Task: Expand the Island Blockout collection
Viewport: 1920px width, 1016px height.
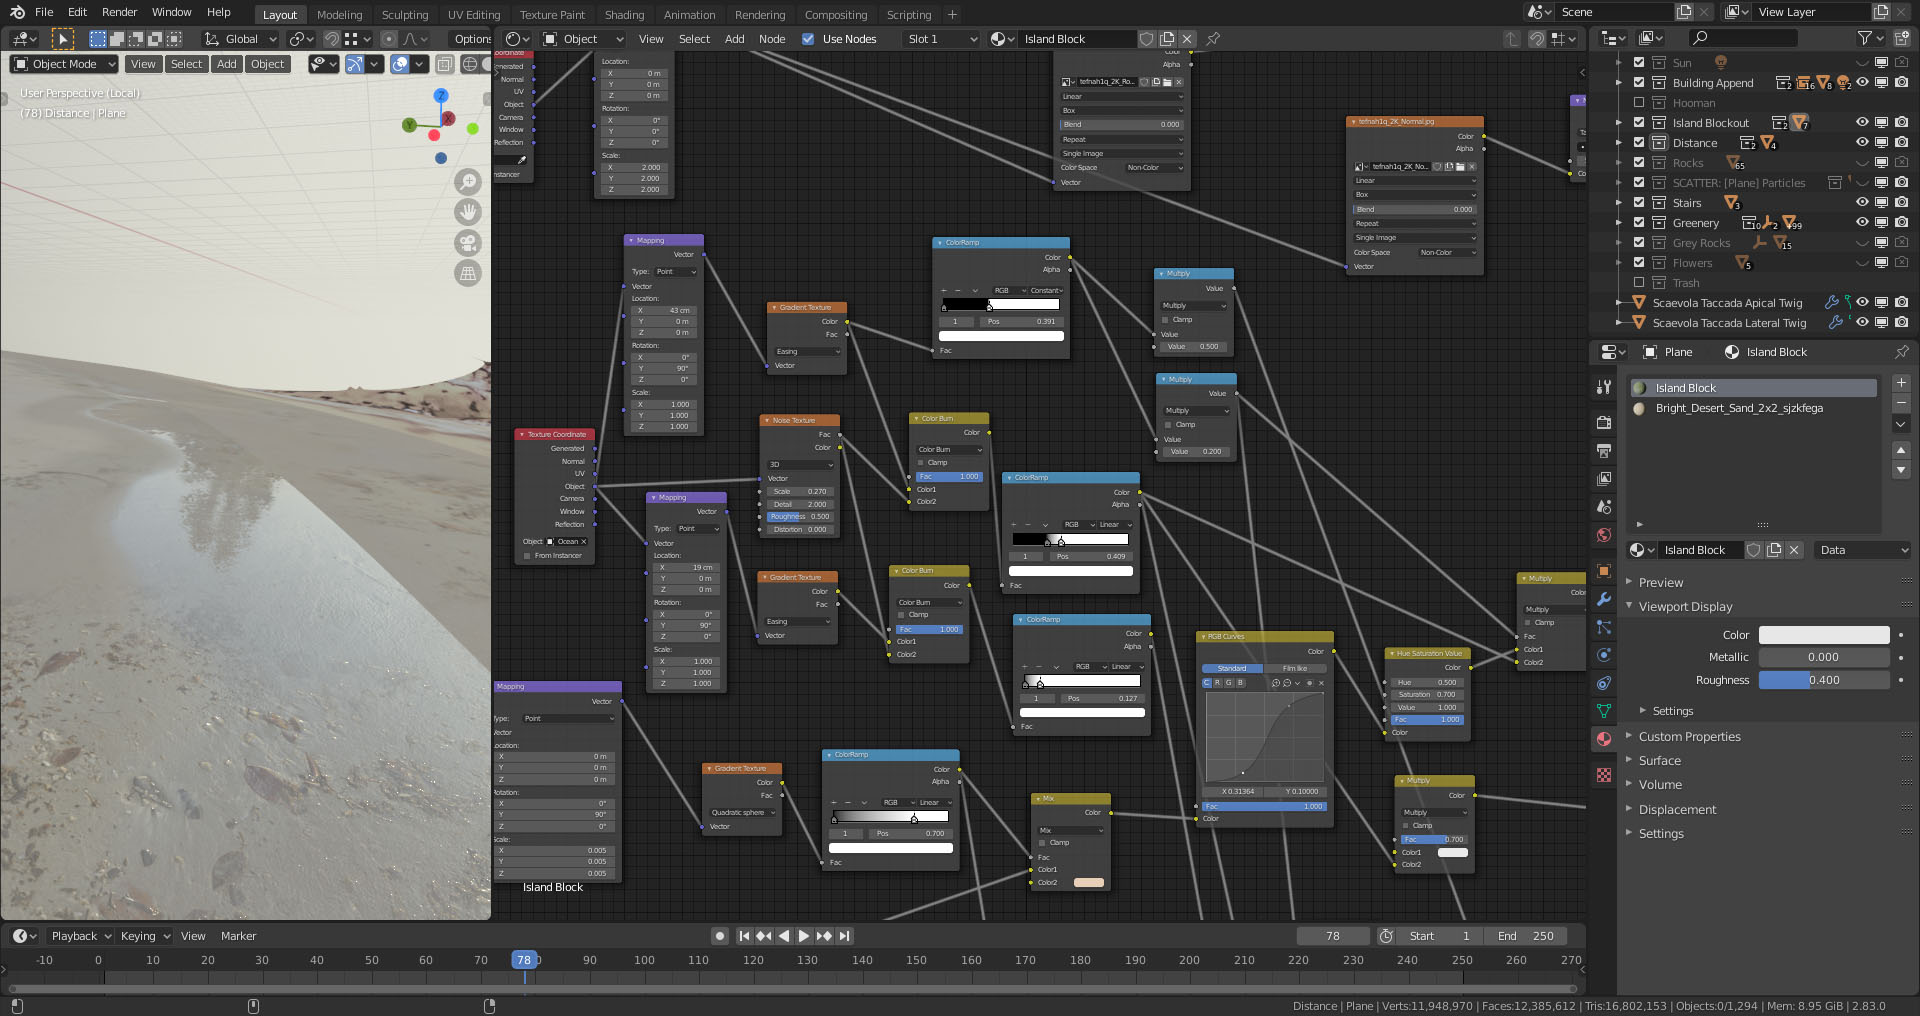Action: [x=1619, y=123]
